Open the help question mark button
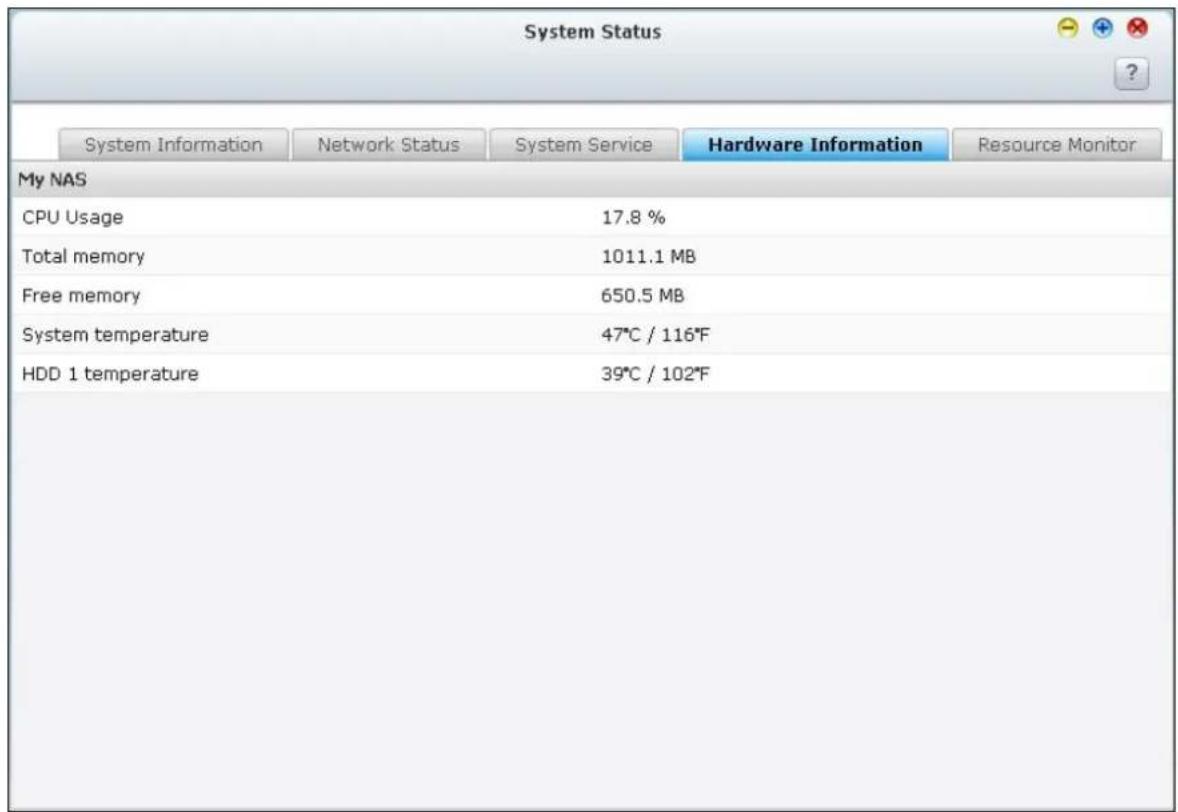1178x812 pixels. pyautogui.click(x=1131, y=74)
